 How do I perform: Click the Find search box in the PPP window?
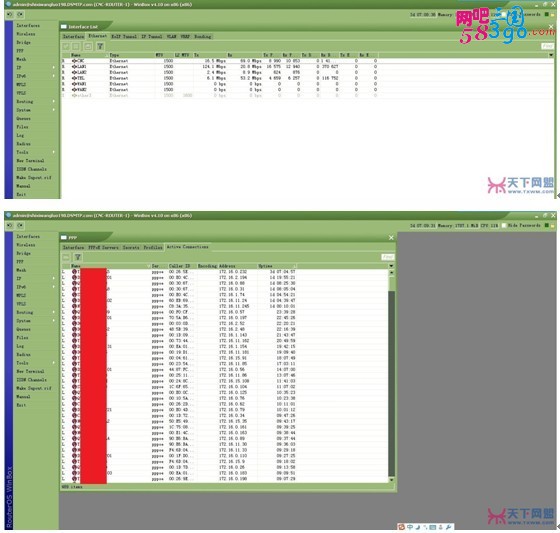(388, 257)
